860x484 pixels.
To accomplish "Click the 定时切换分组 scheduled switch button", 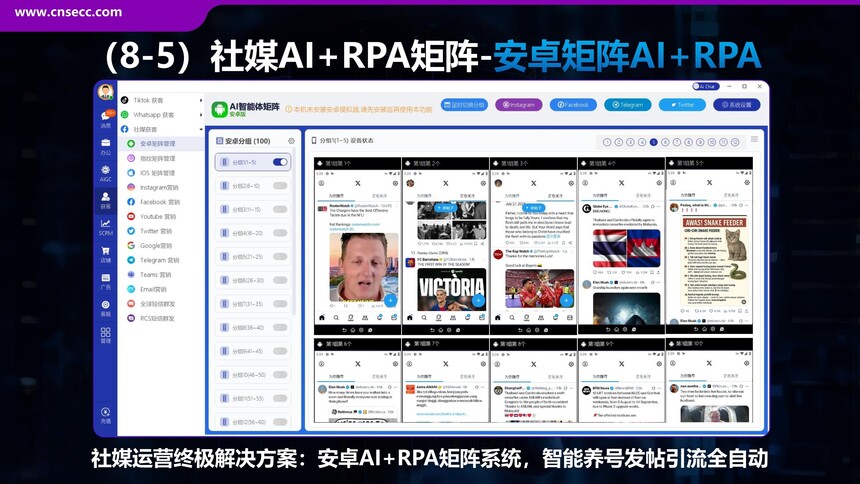I will coord(464,105).
